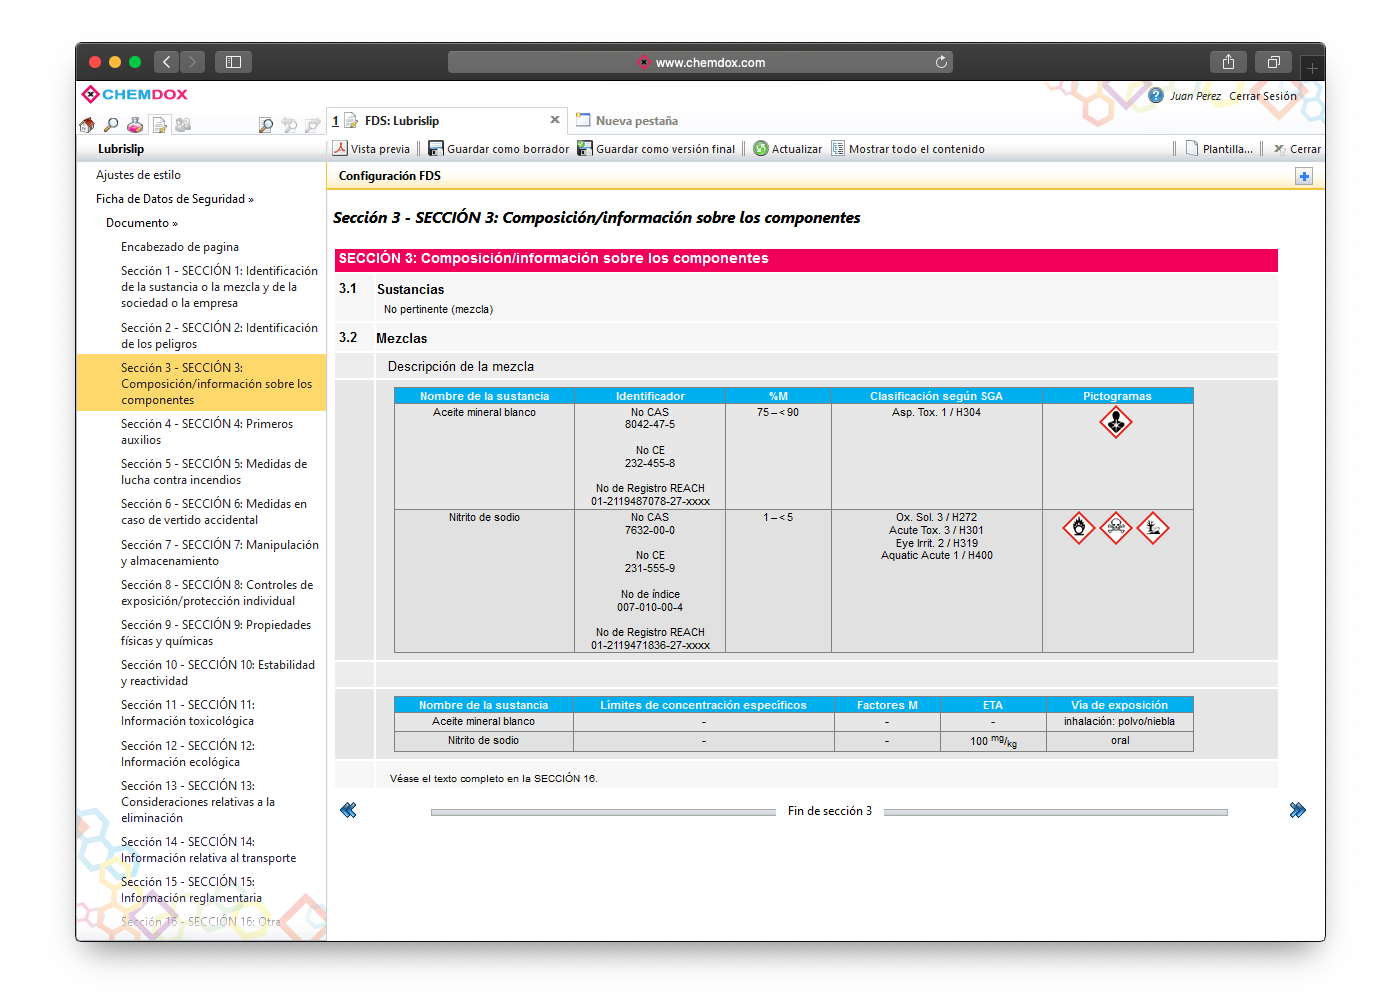Click the browser address bar www.chemdox.com
Screen dimensions: 1400x1000
(700, 62)
